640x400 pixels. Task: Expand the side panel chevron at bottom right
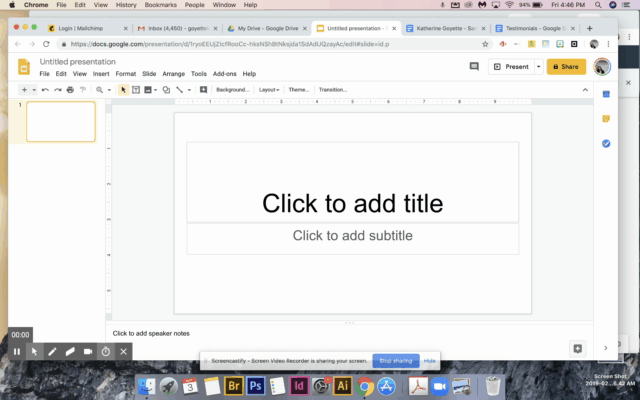[x=606, y=348]
